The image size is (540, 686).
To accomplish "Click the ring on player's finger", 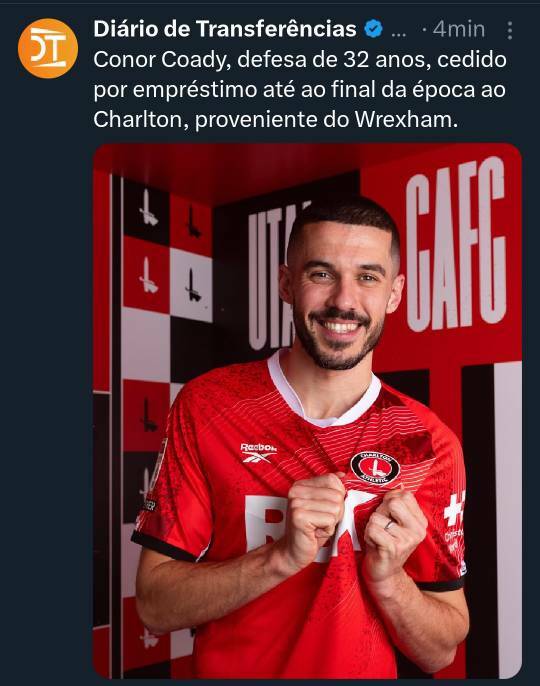I will point(389,524).
